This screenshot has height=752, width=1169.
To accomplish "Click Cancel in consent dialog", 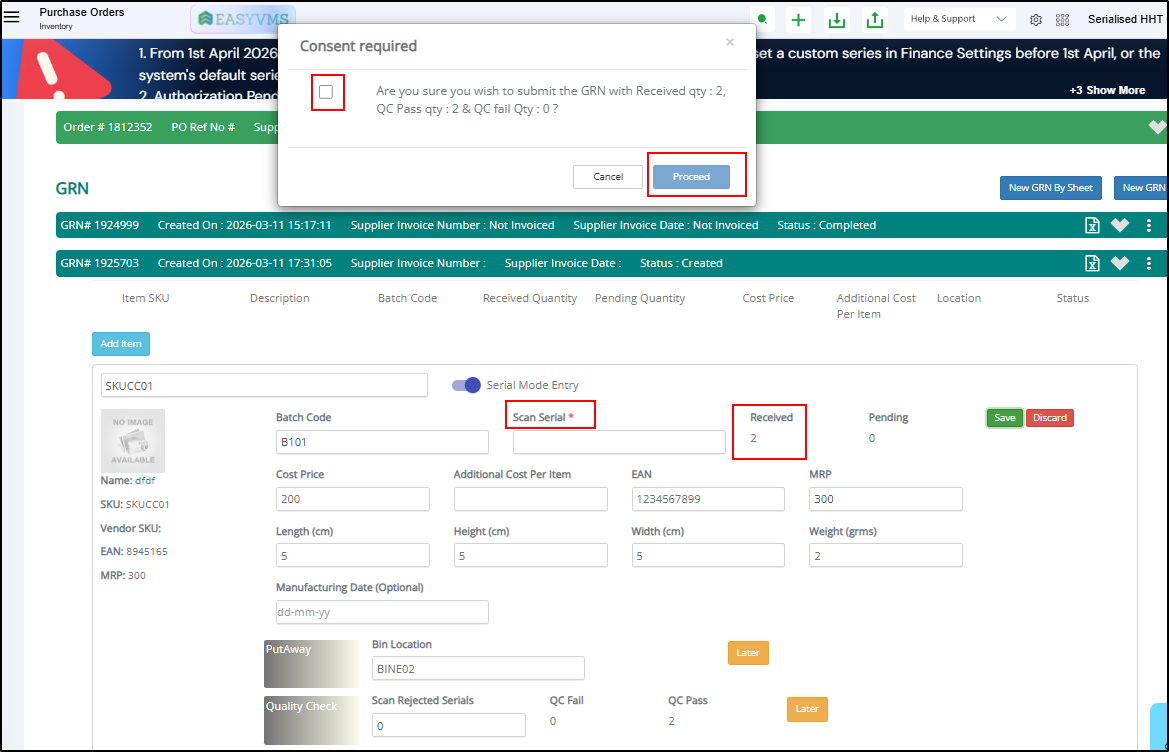I will click(x=608, y=177).
